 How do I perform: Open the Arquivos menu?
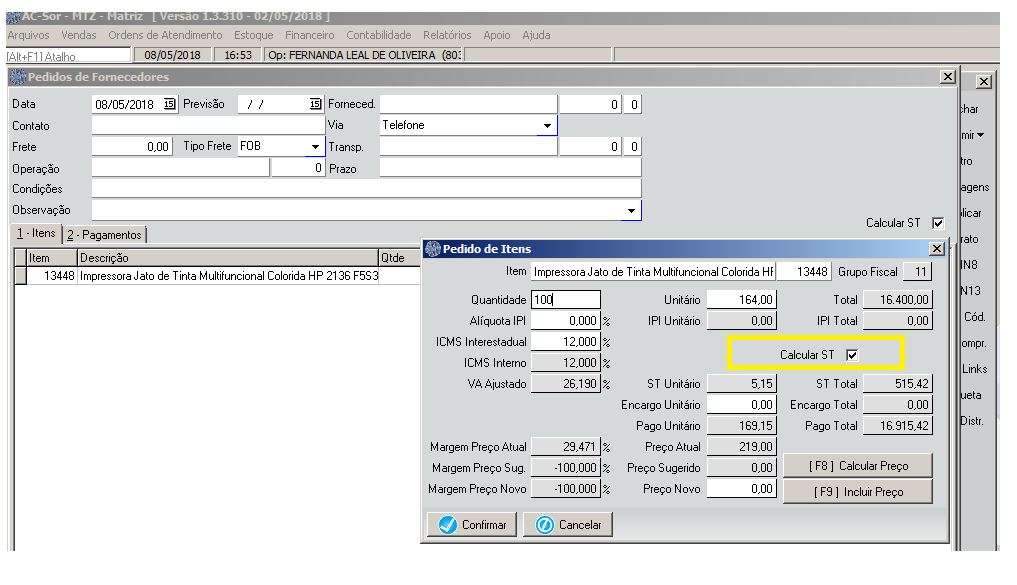click(x=29, y=35)
